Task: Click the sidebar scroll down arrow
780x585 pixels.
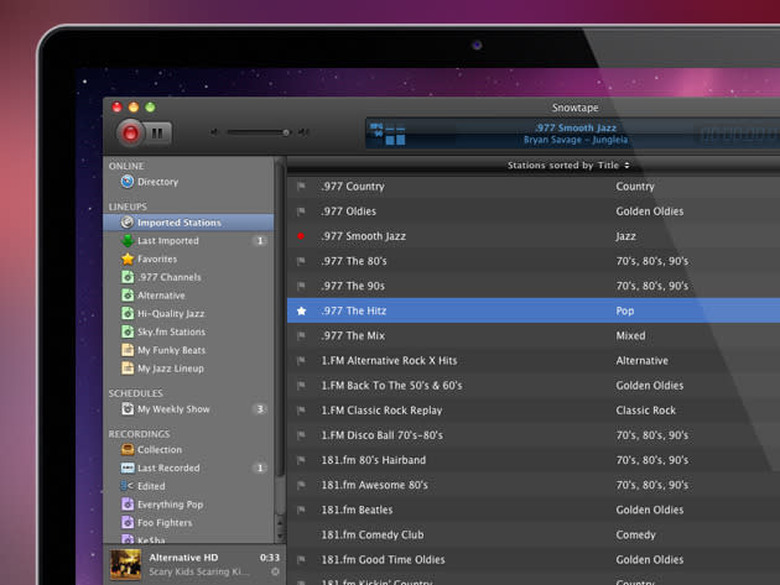Action: tap(280, 536)
